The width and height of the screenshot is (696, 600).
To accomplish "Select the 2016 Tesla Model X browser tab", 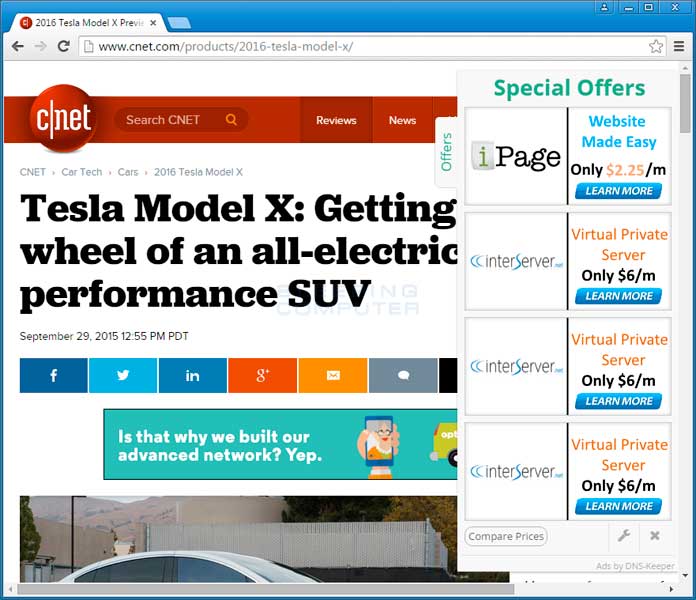I will (88, 23).
